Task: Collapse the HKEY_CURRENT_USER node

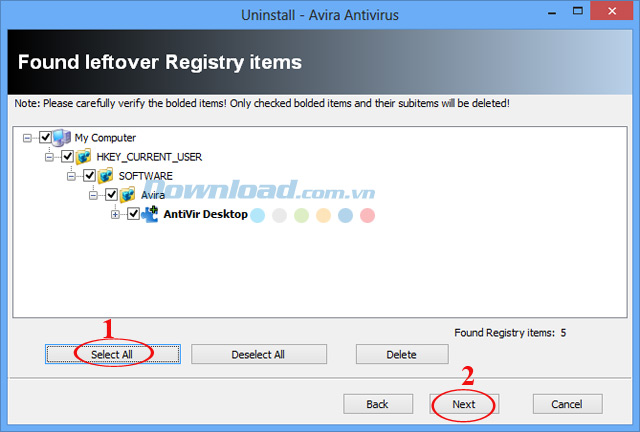Action: (49, 157)
